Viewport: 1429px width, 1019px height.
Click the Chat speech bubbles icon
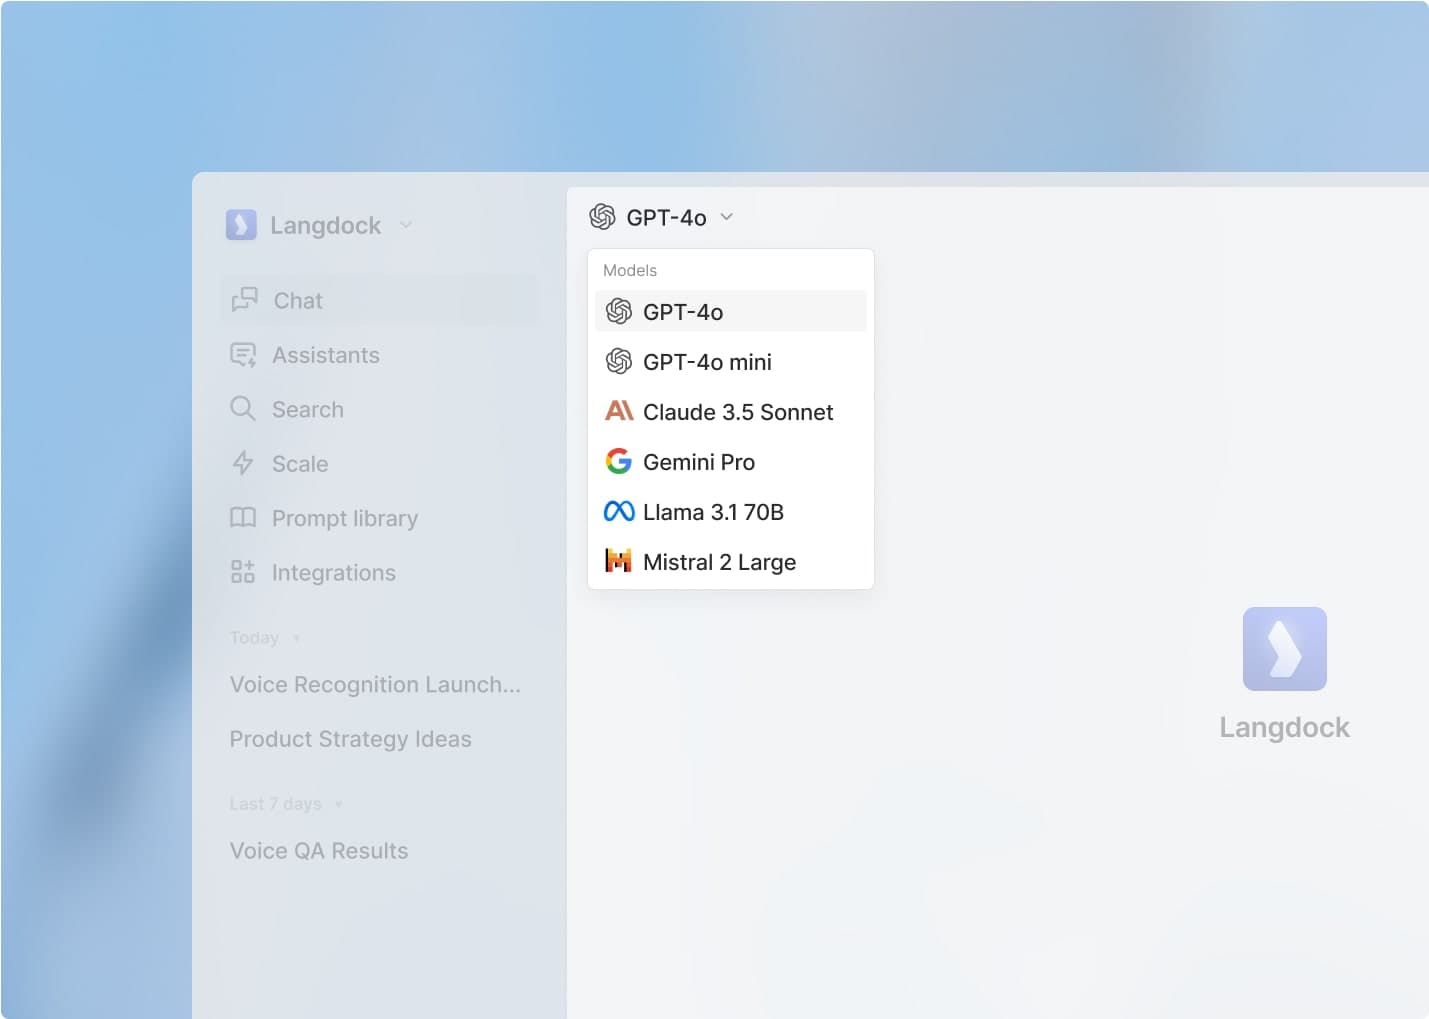[x=244, y=300]
